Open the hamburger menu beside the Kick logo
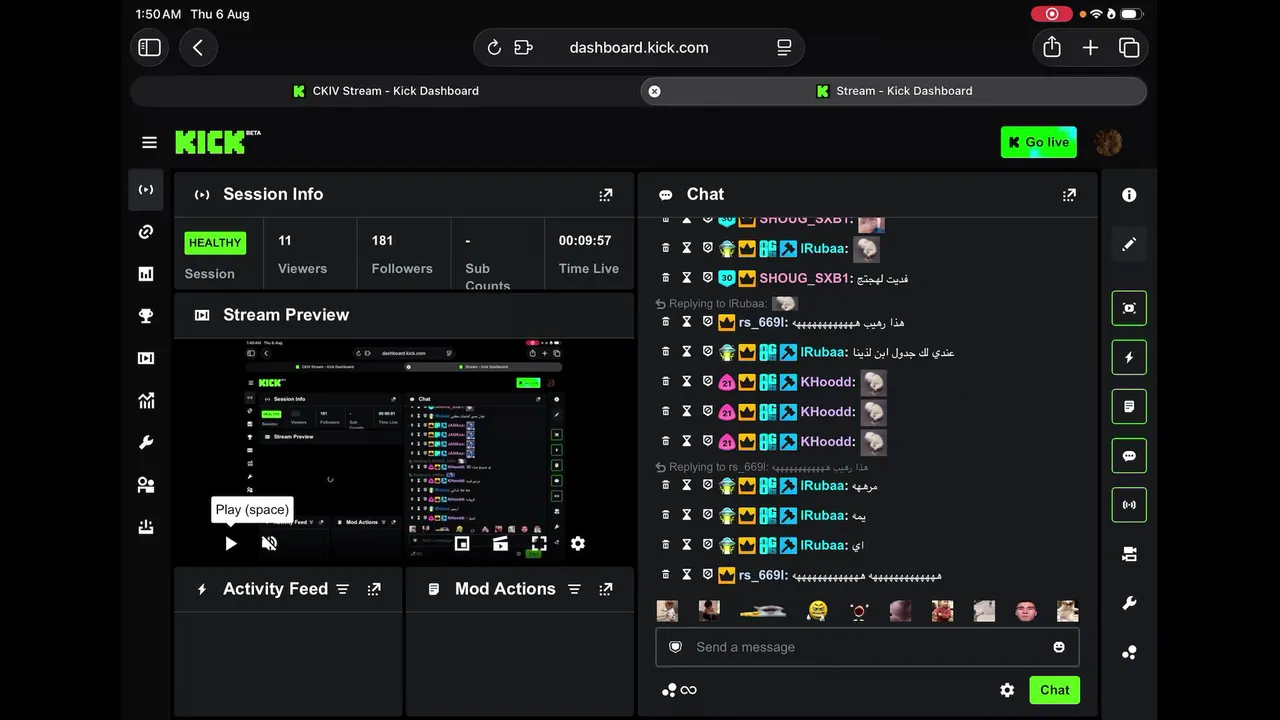This screenshot has width=1280, height=720. tap(149, 142)
